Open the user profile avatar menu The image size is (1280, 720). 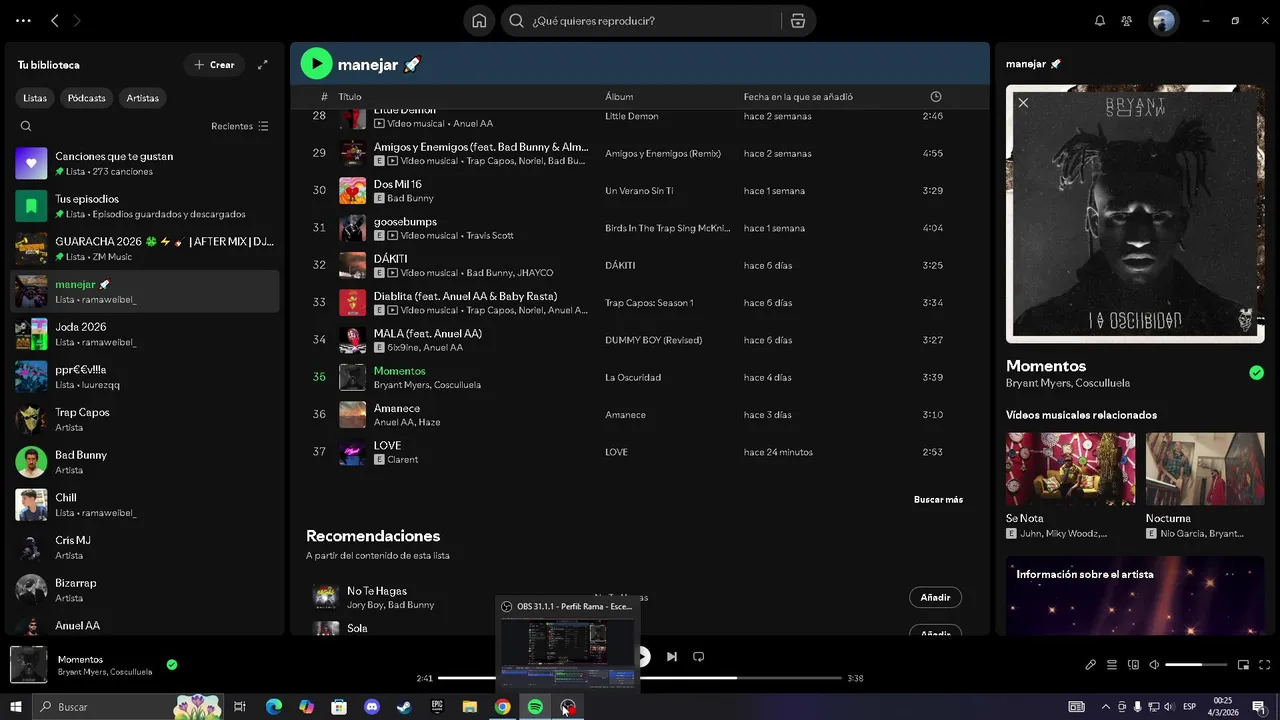tap(1163, 21)
